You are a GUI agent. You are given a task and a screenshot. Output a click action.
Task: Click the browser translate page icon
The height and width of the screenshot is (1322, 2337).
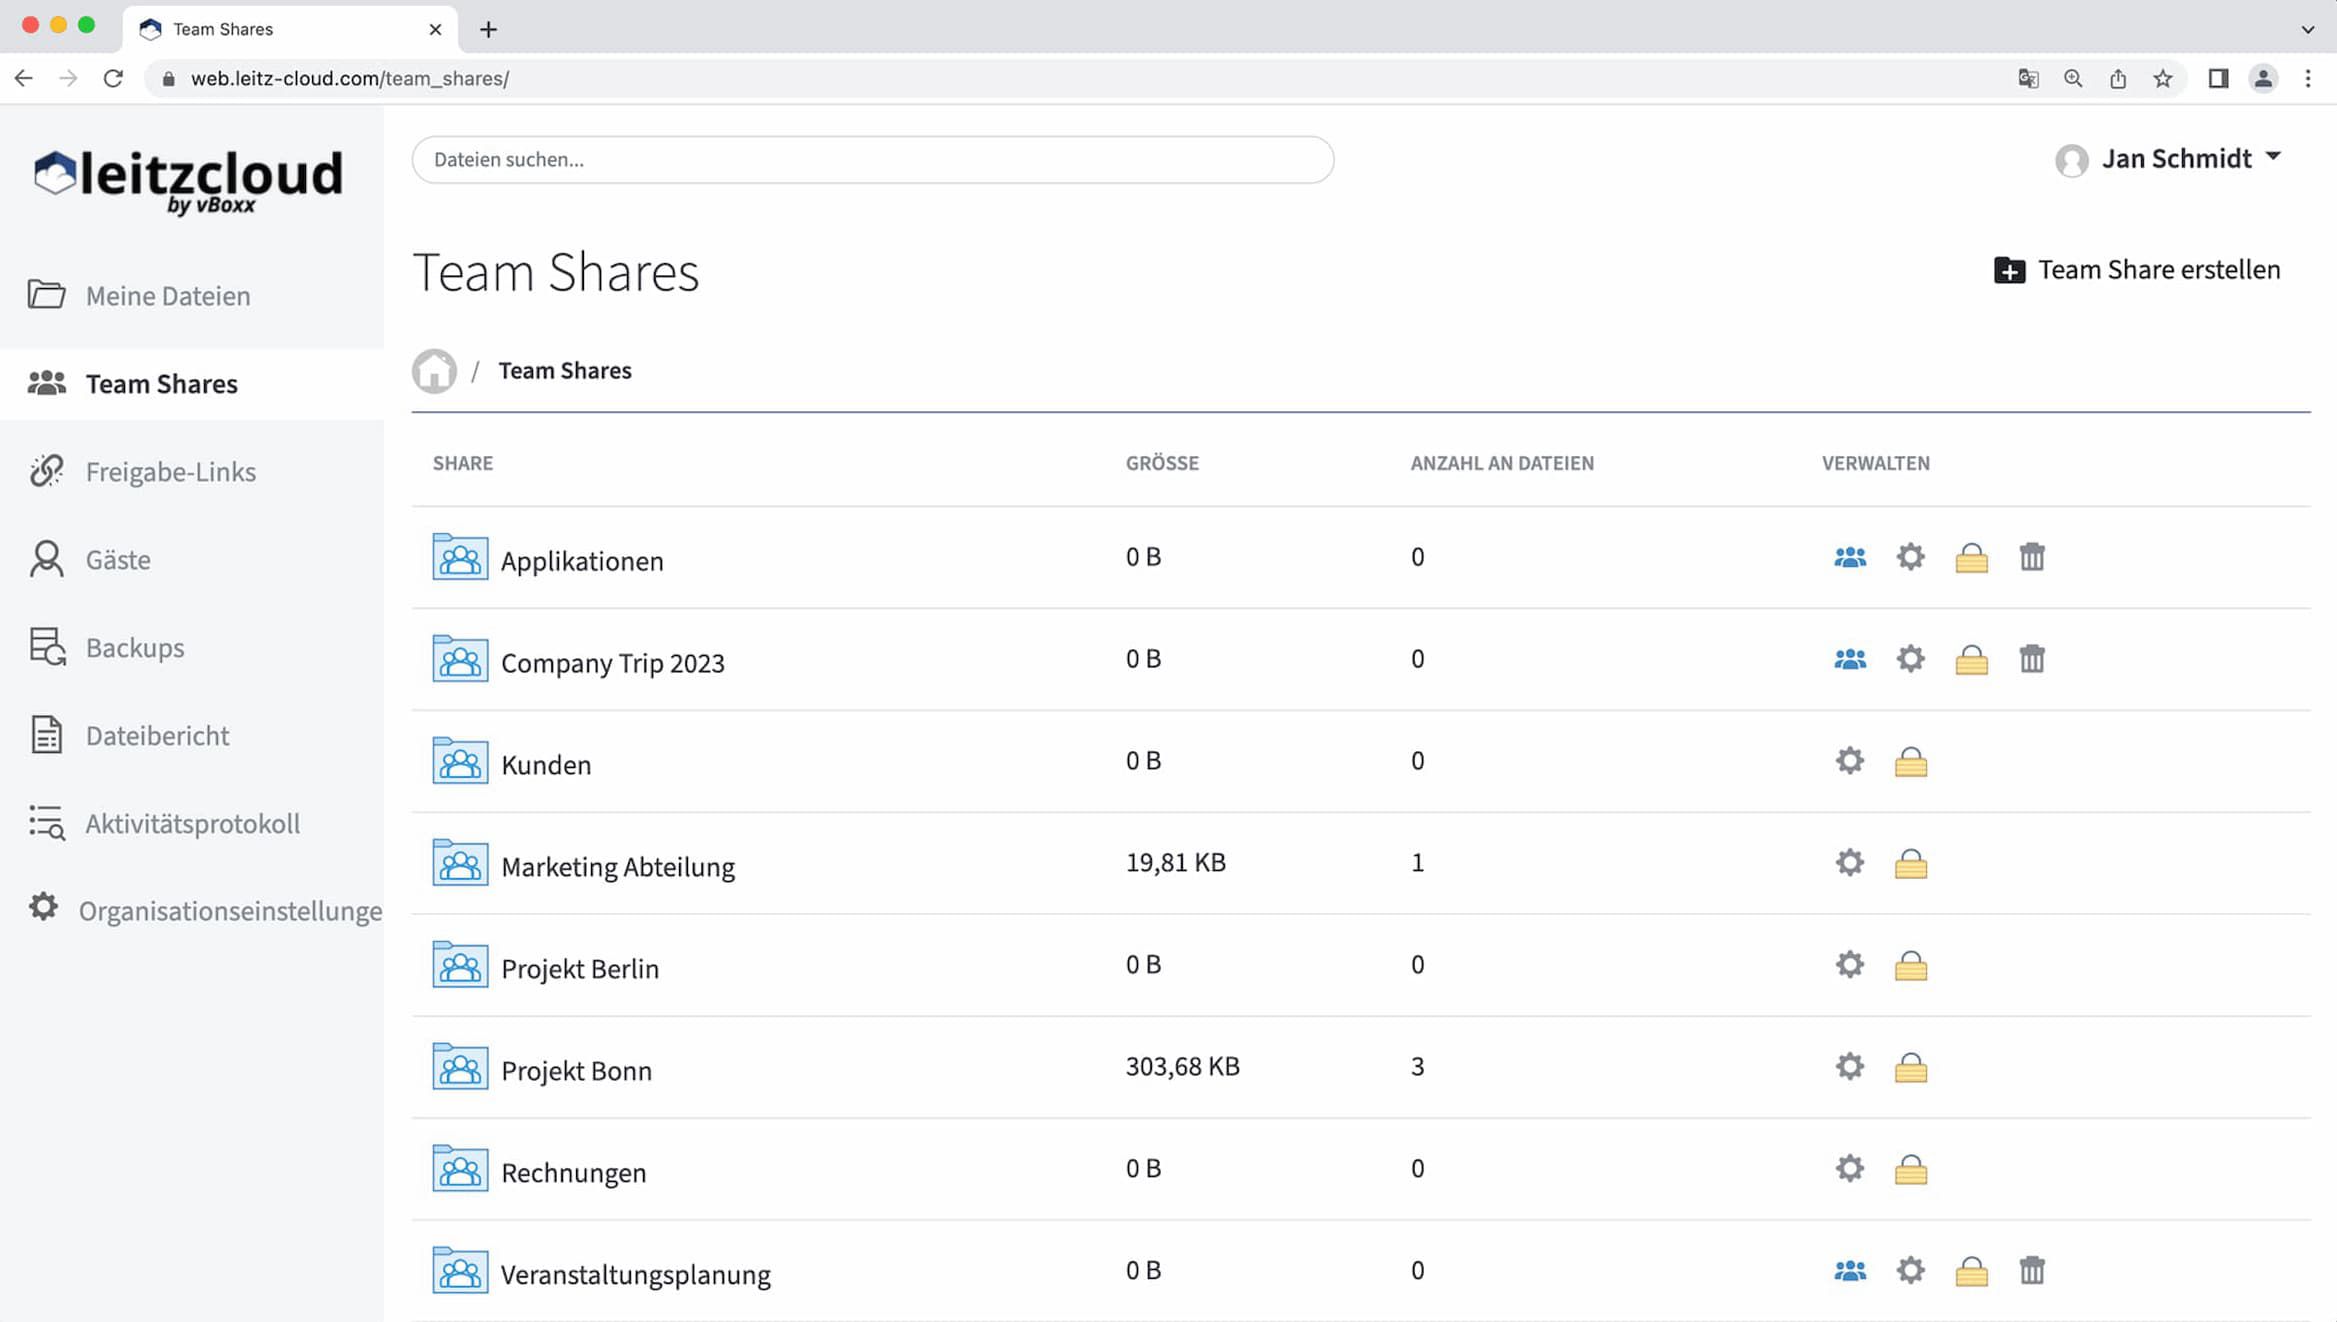pos(2027,78)
